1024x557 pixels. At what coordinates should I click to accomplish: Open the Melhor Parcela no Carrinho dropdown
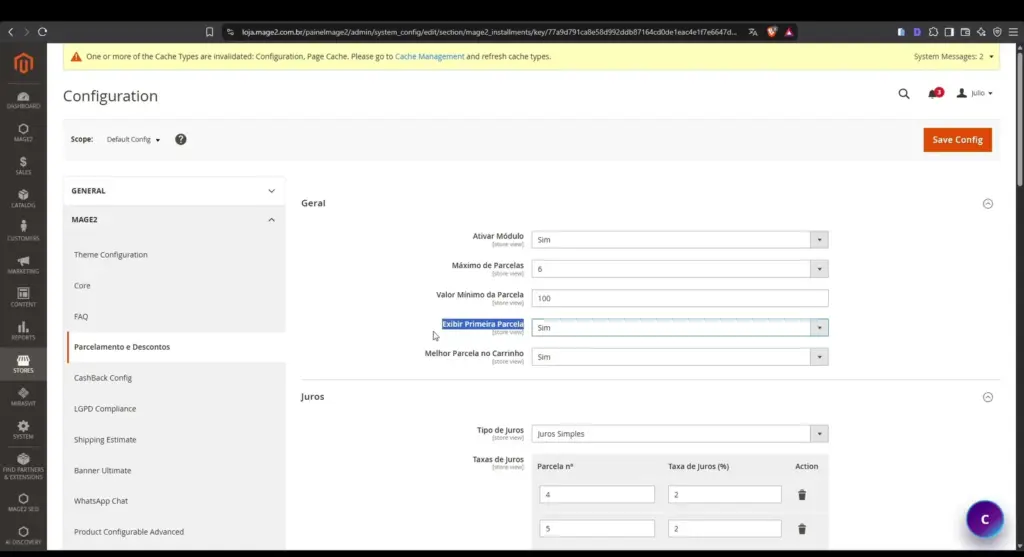coord(680,357)
